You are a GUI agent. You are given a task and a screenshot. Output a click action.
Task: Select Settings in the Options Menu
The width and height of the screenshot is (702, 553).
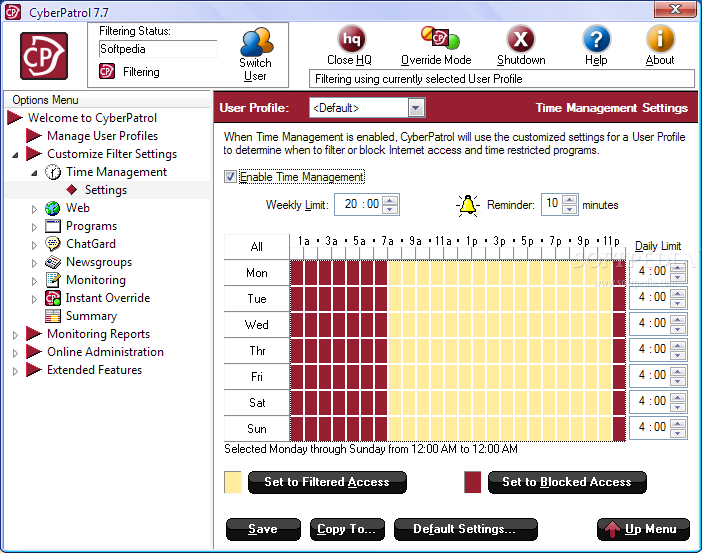(x=106, y=190)
